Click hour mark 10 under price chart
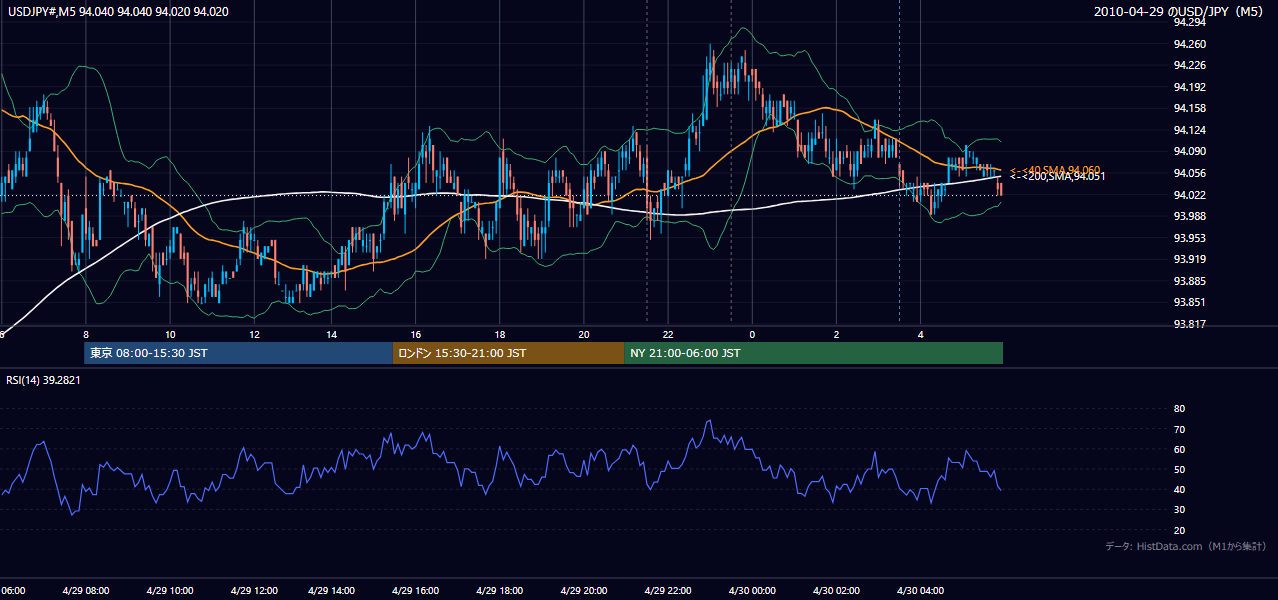Image resolution: width=1278 pixels, height=600 pixels. tap(170, 334)
